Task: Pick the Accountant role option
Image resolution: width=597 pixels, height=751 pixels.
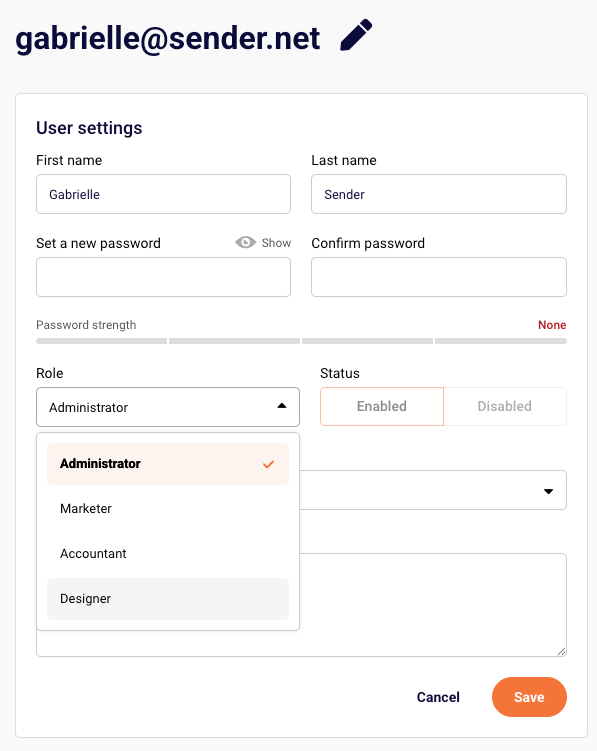Action: (x=168, y=554)
